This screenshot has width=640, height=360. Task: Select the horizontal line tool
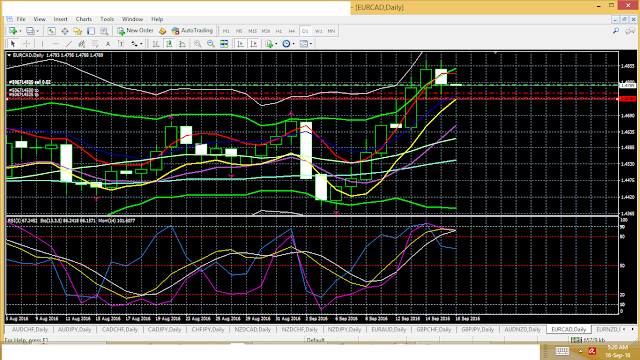point(56,44)
